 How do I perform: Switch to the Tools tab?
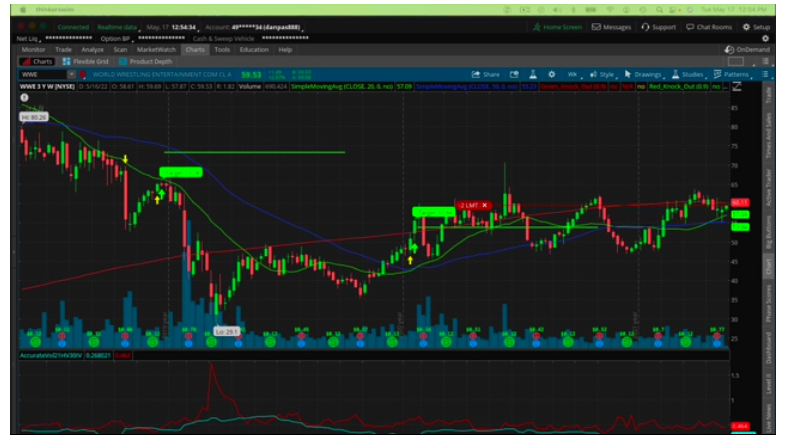222,49
